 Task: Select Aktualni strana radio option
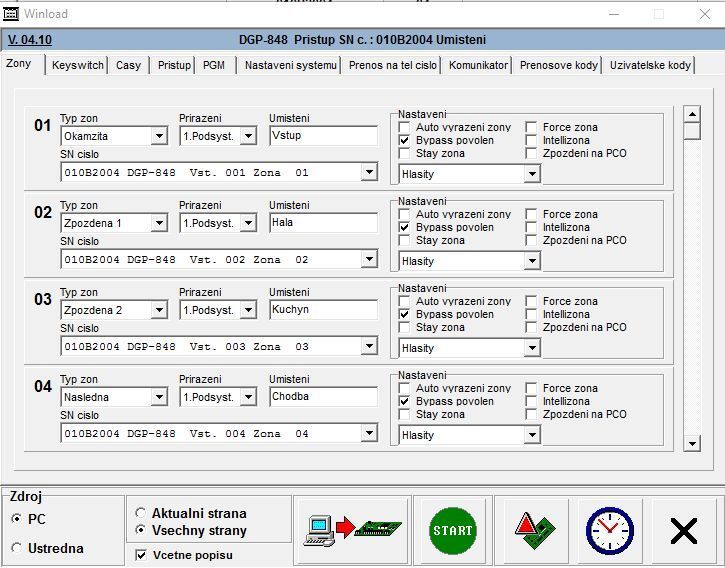(x=141, y=513)
